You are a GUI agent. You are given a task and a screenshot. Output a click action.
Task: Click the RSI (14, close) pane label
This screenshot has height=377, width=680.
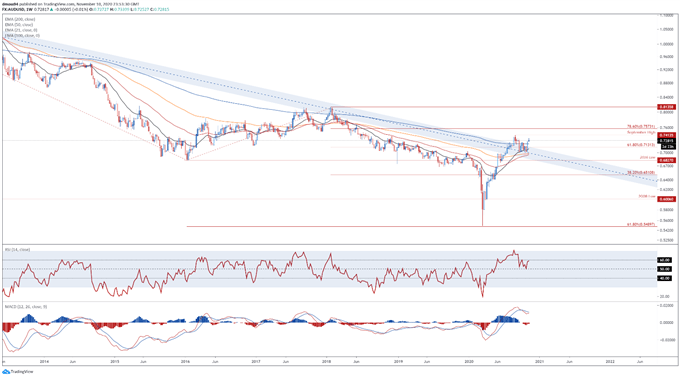(x=17, y=250)
